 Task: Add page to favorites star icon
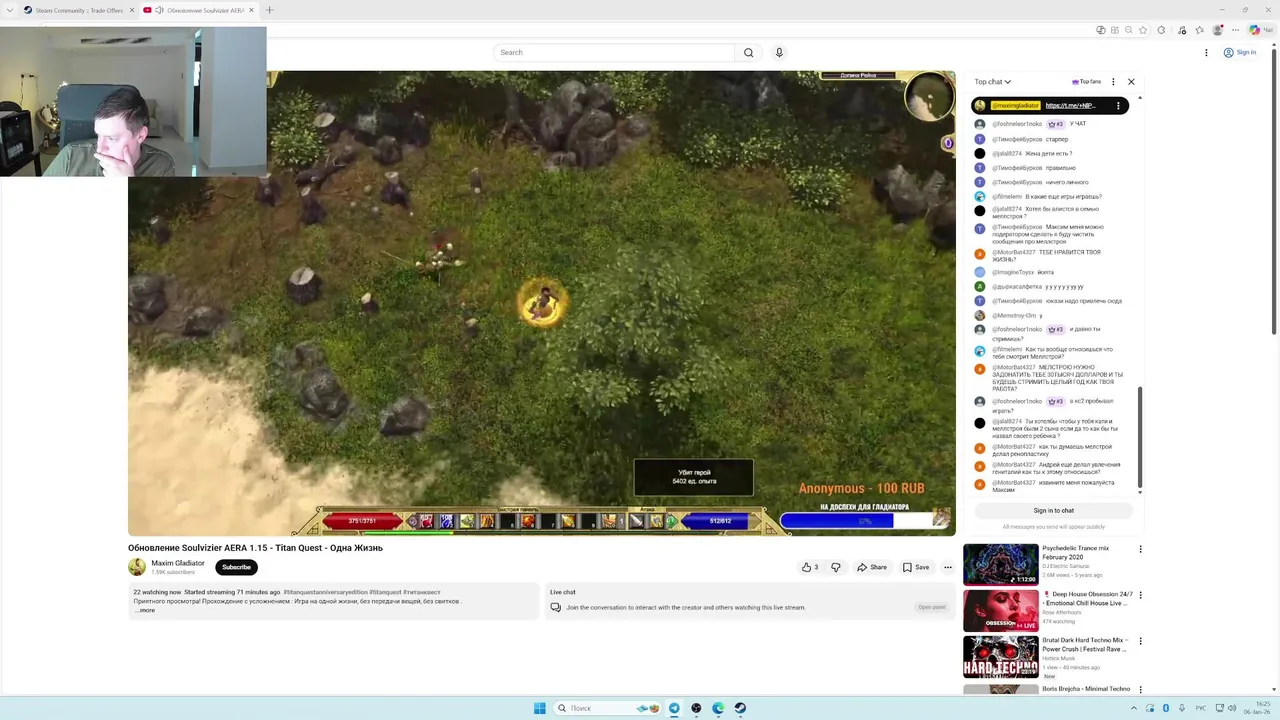click(x=1143, y=30)
